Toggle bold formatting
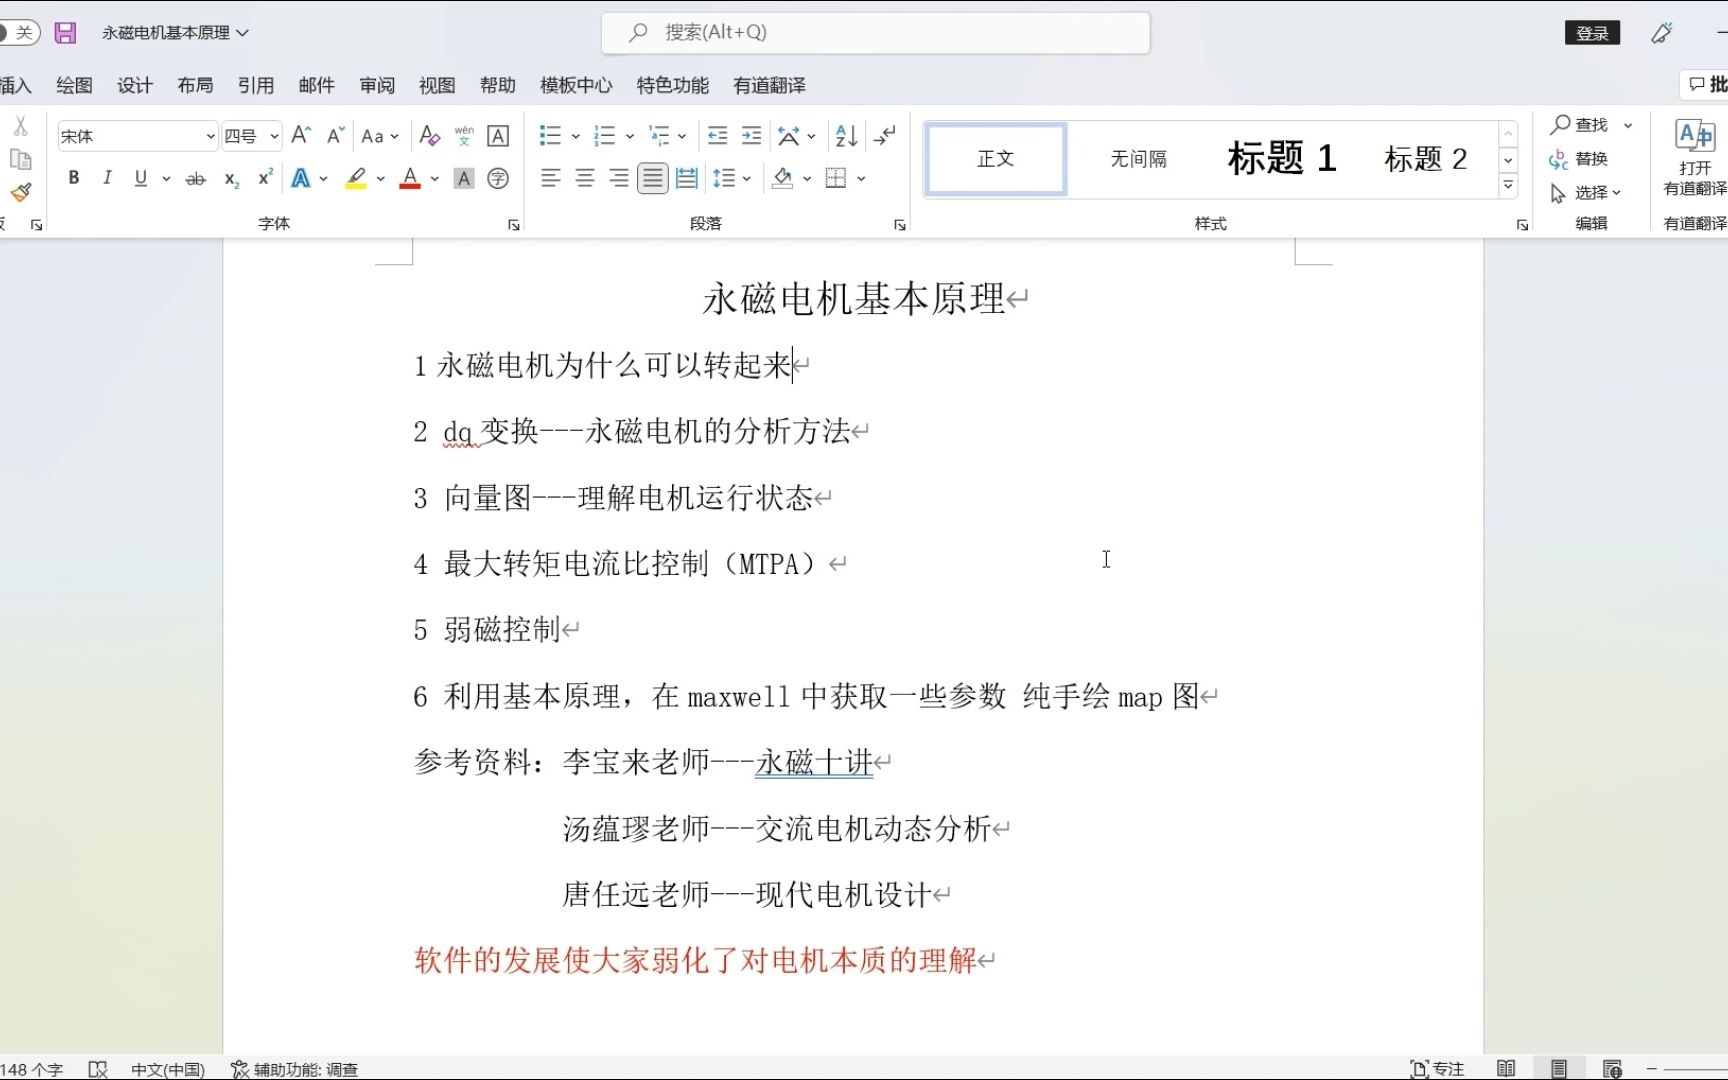The image size is (1728, 1080). pos(73,178)
